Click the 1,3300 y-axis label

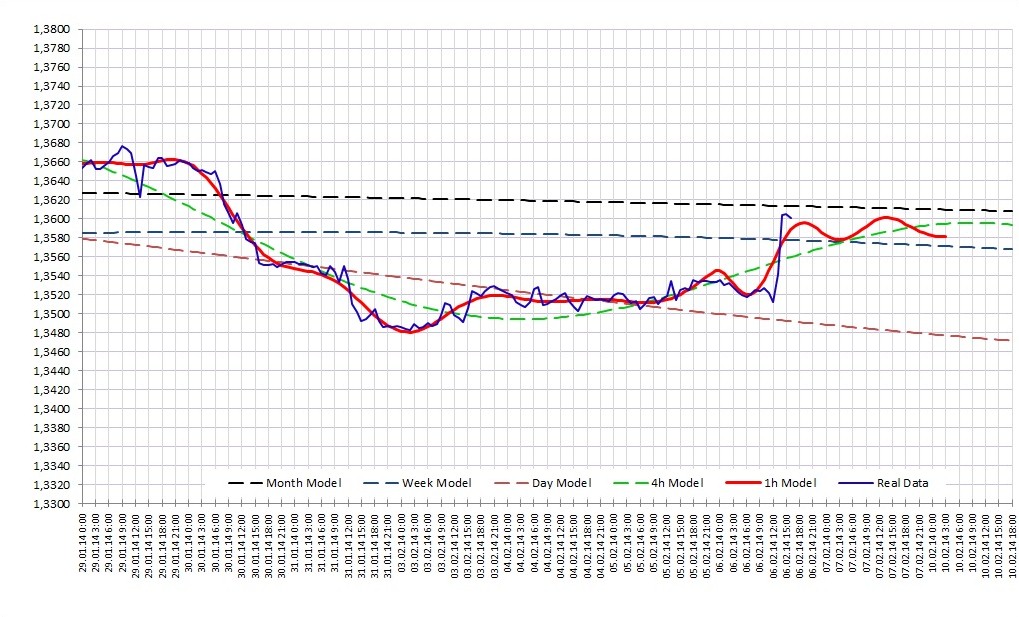click(51, 504)
